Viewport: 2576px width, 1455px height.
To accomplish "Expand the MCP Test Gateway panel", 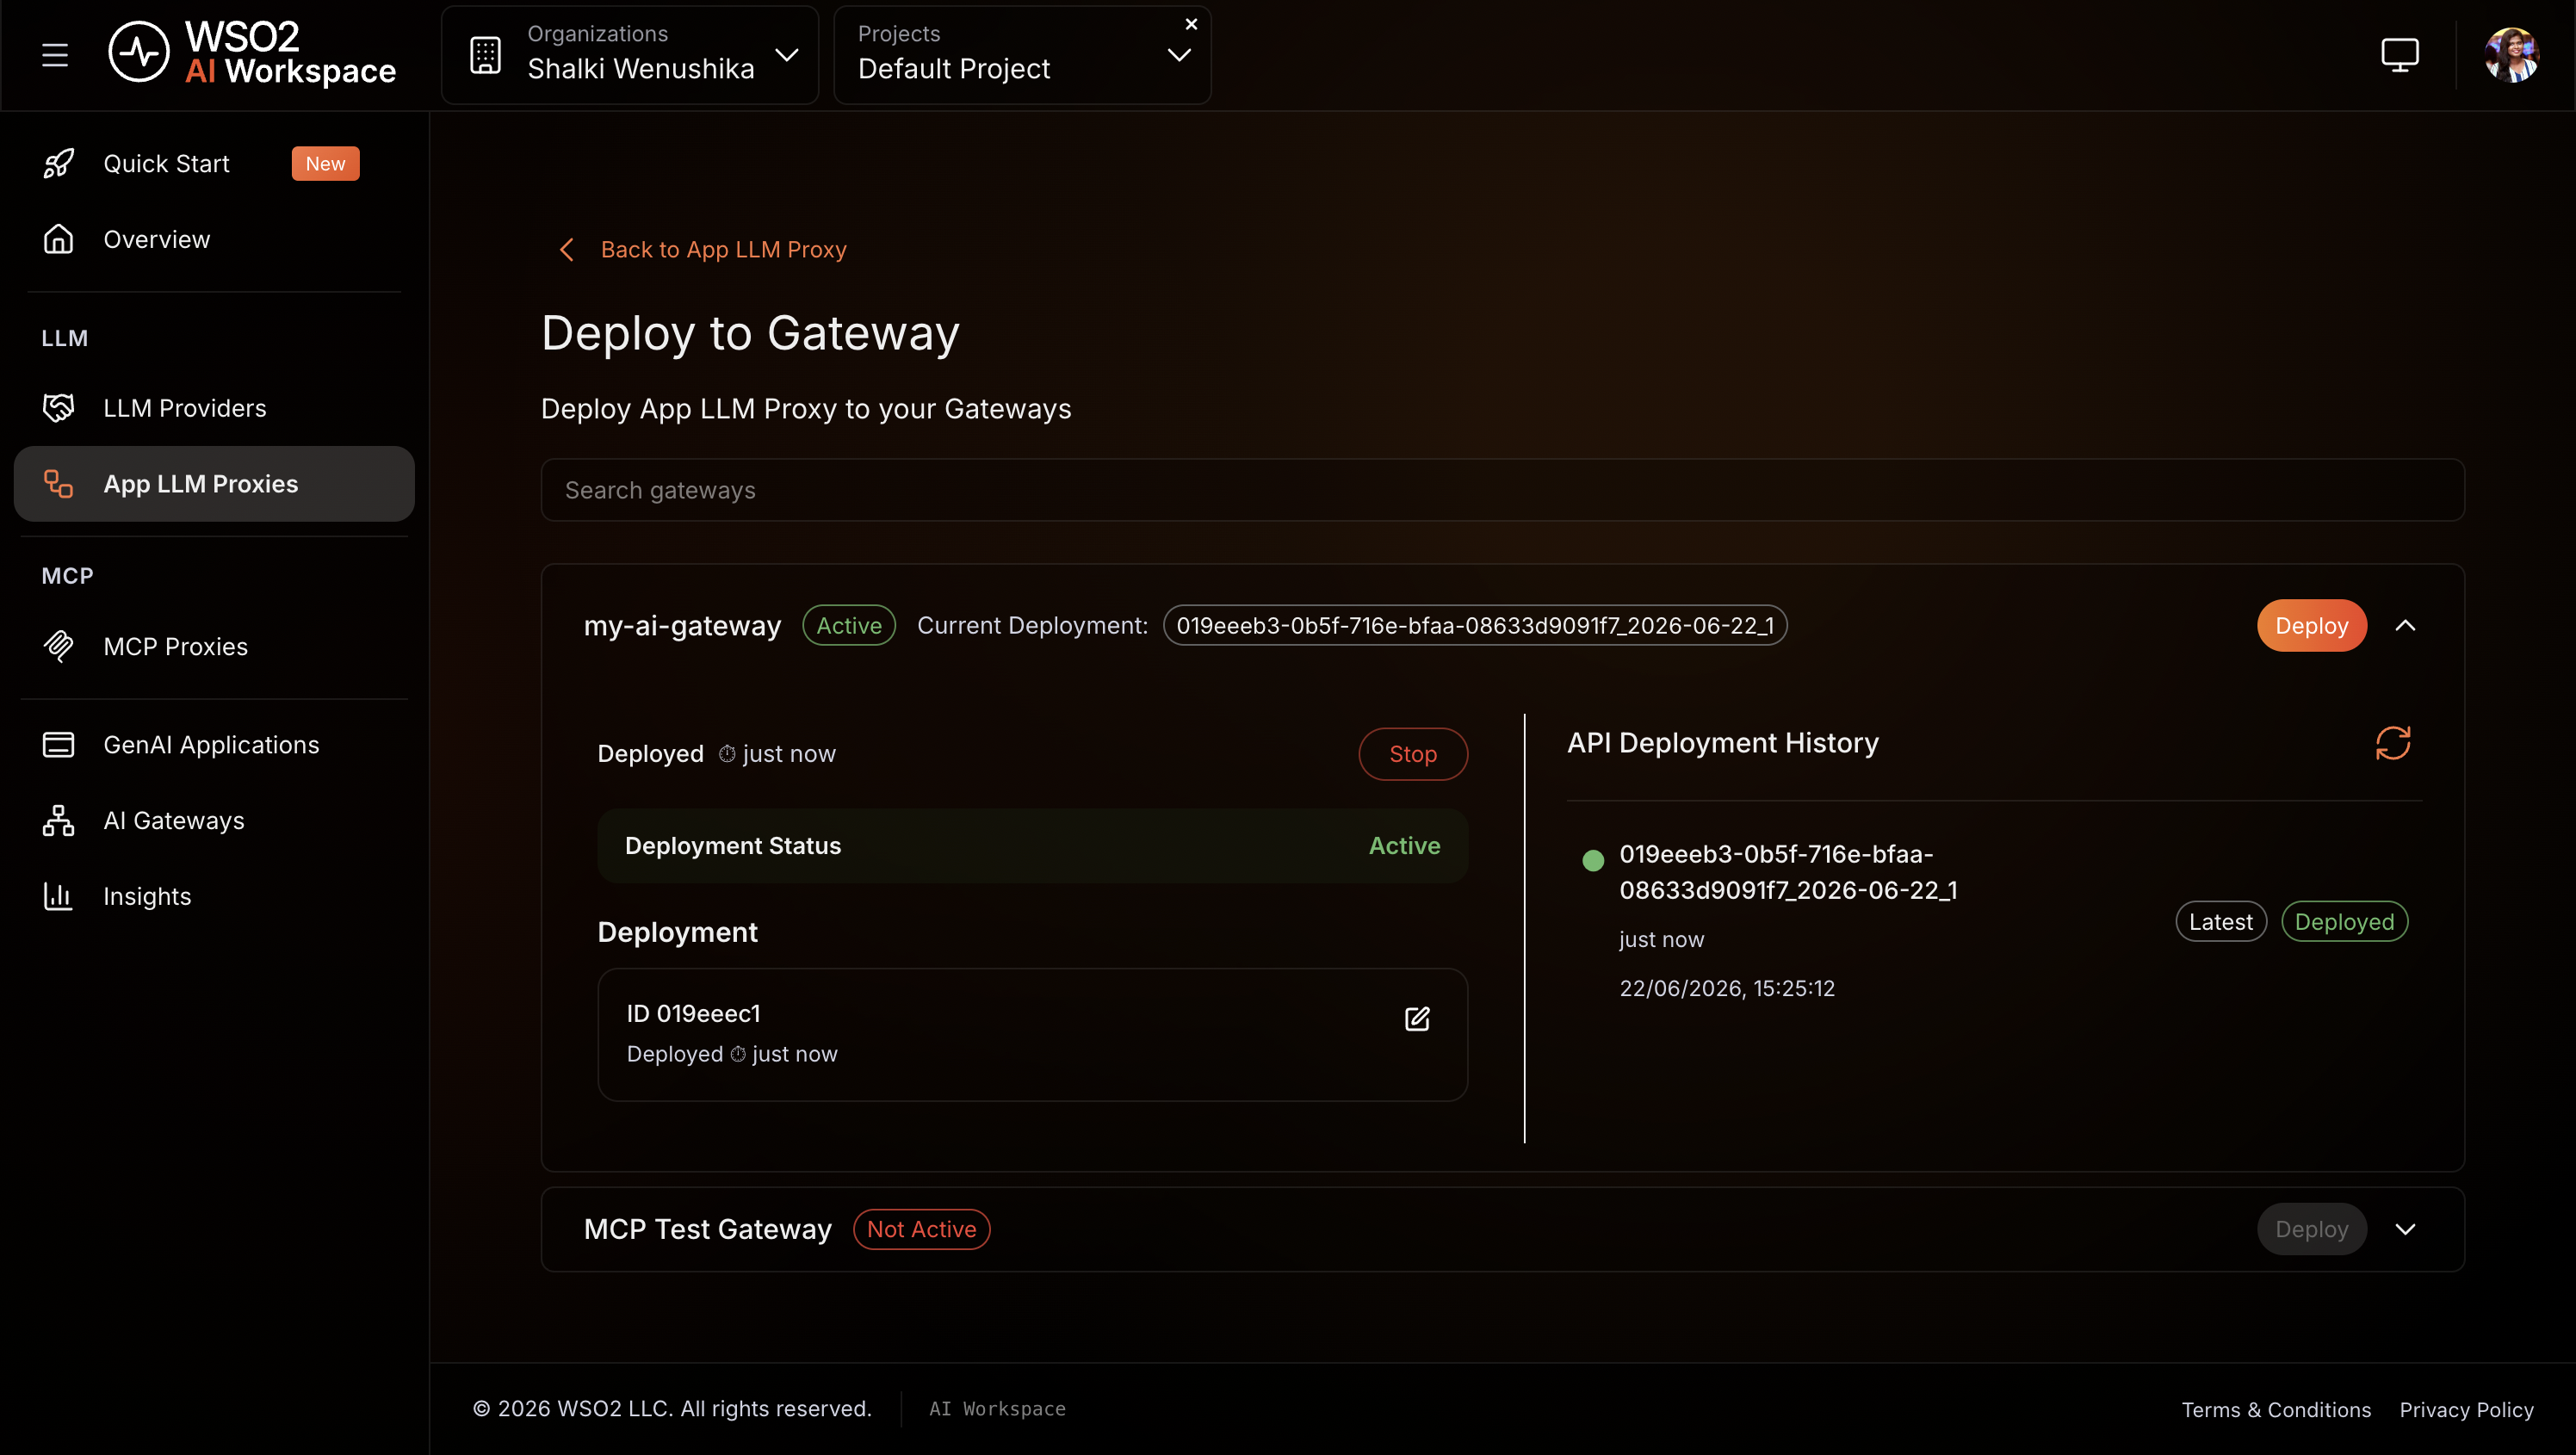I will [2405, 1229].
